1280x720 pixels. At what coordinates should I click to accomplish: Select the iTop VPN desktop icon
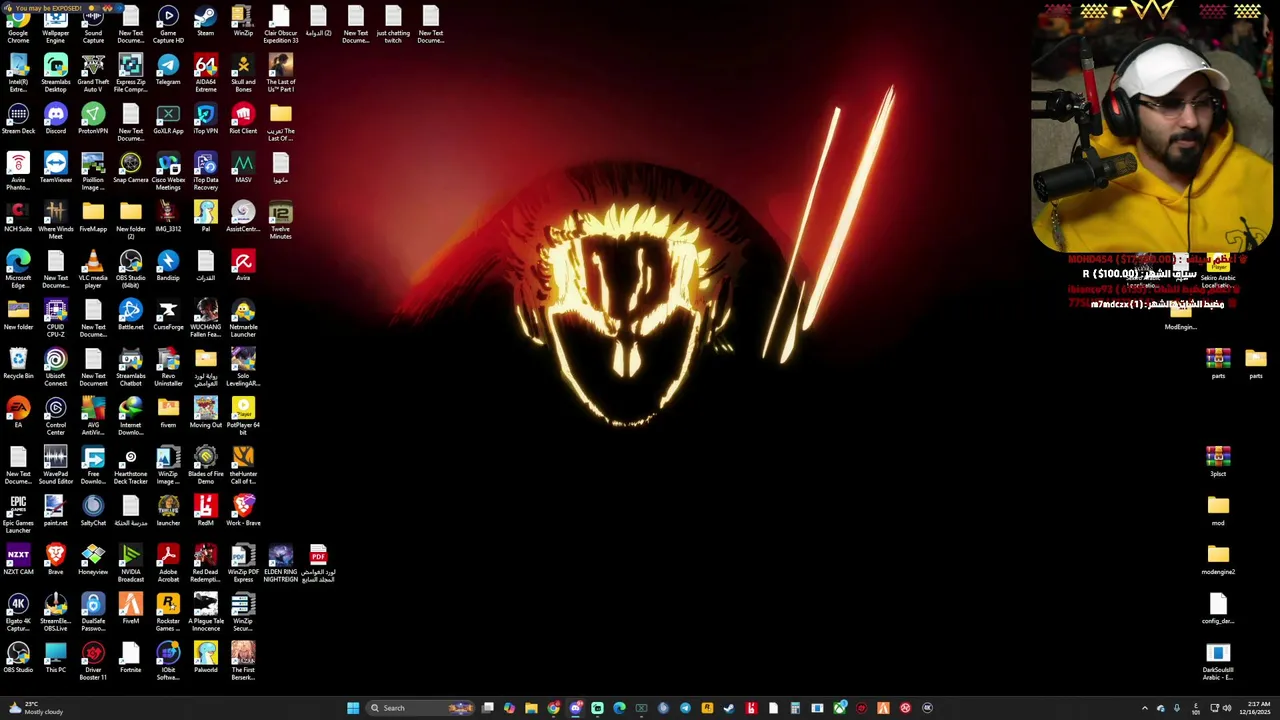click(x=205, y=120)
